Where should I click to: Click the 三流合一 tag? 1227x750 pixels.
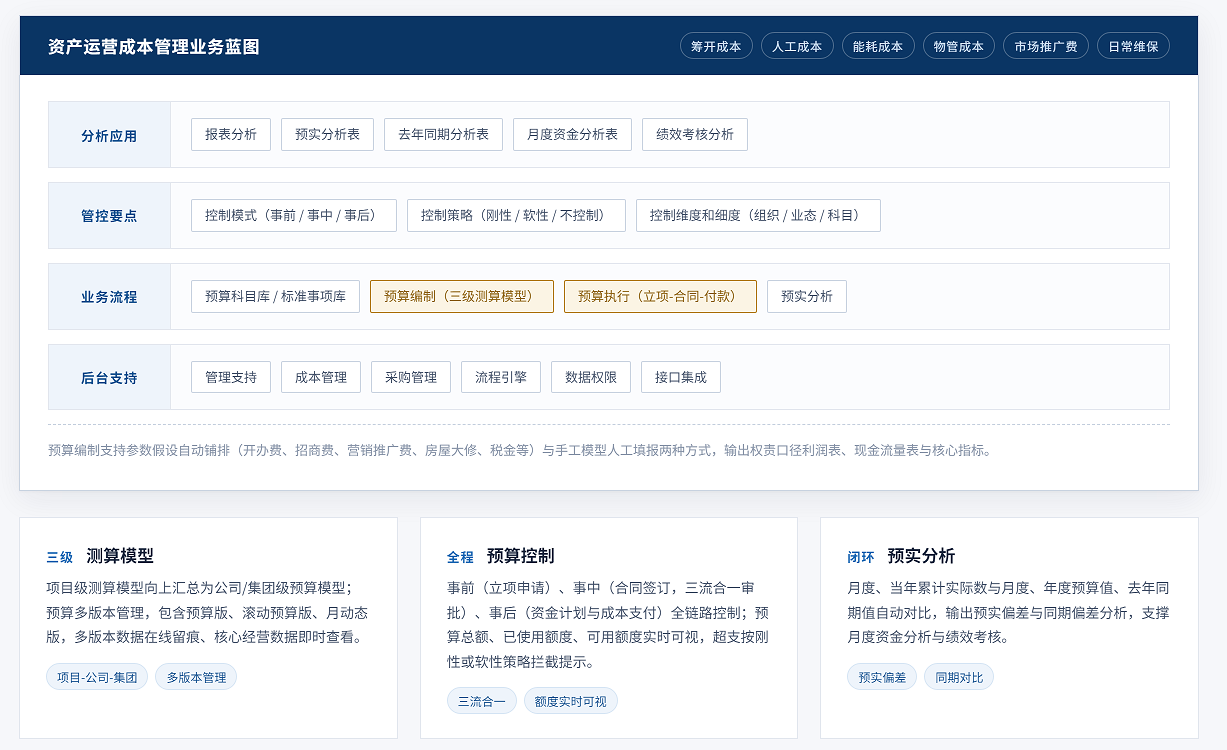[x=482, y=701]
